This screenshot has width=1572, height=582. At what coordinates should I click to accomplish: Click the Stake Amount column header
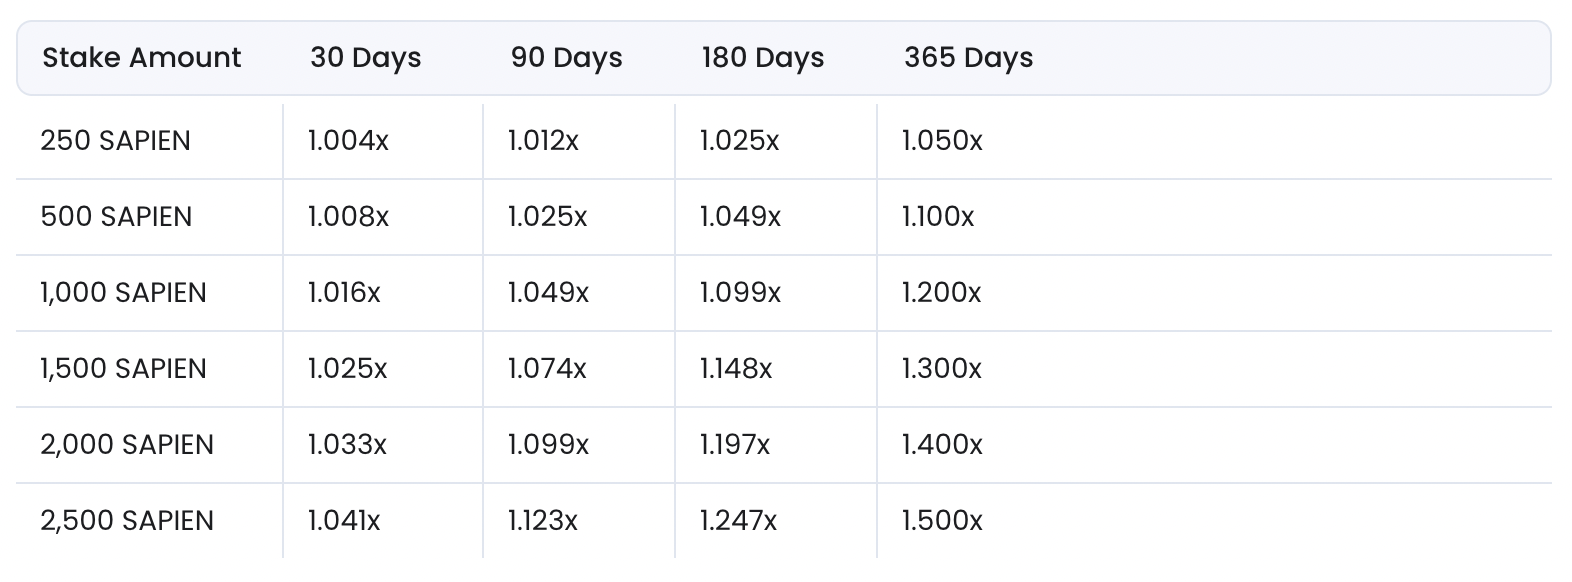[141, 58]
